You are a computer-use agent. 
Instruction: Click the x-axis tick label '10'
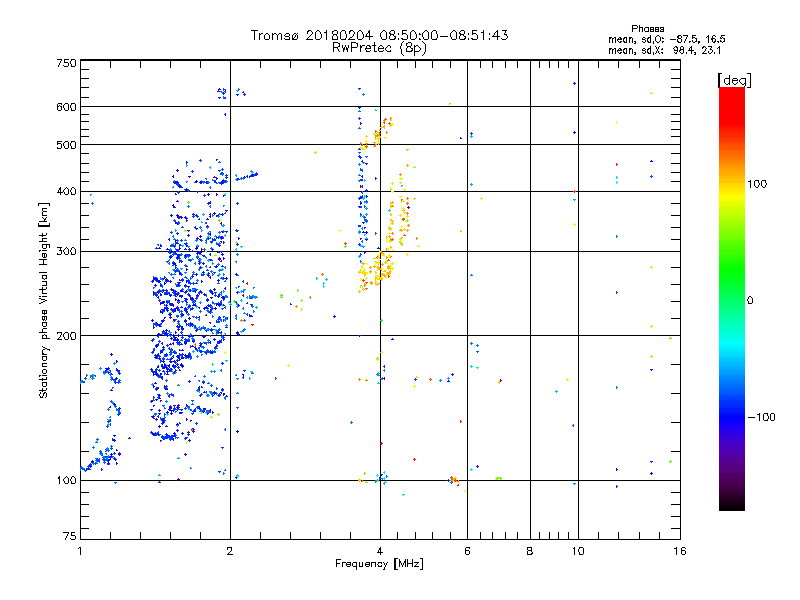tap(578, 551)
